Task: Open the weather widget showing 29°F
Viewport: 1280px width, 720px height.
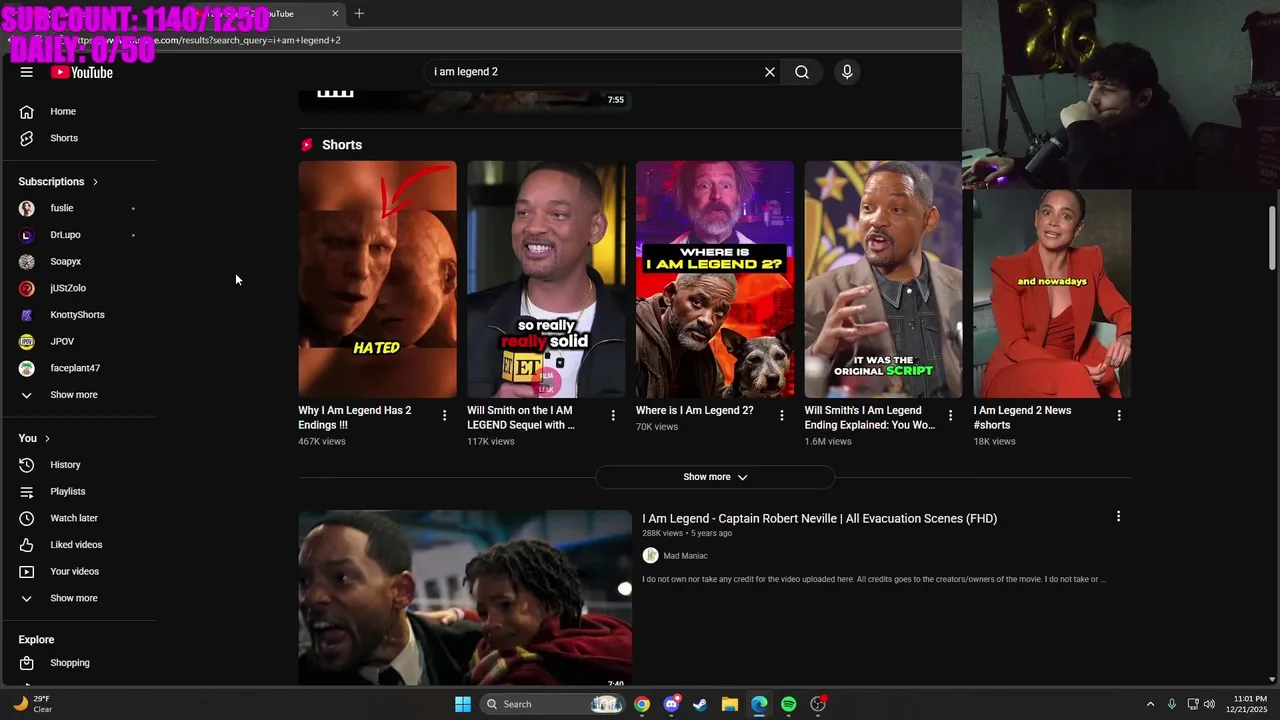Action: click(32, 704)
